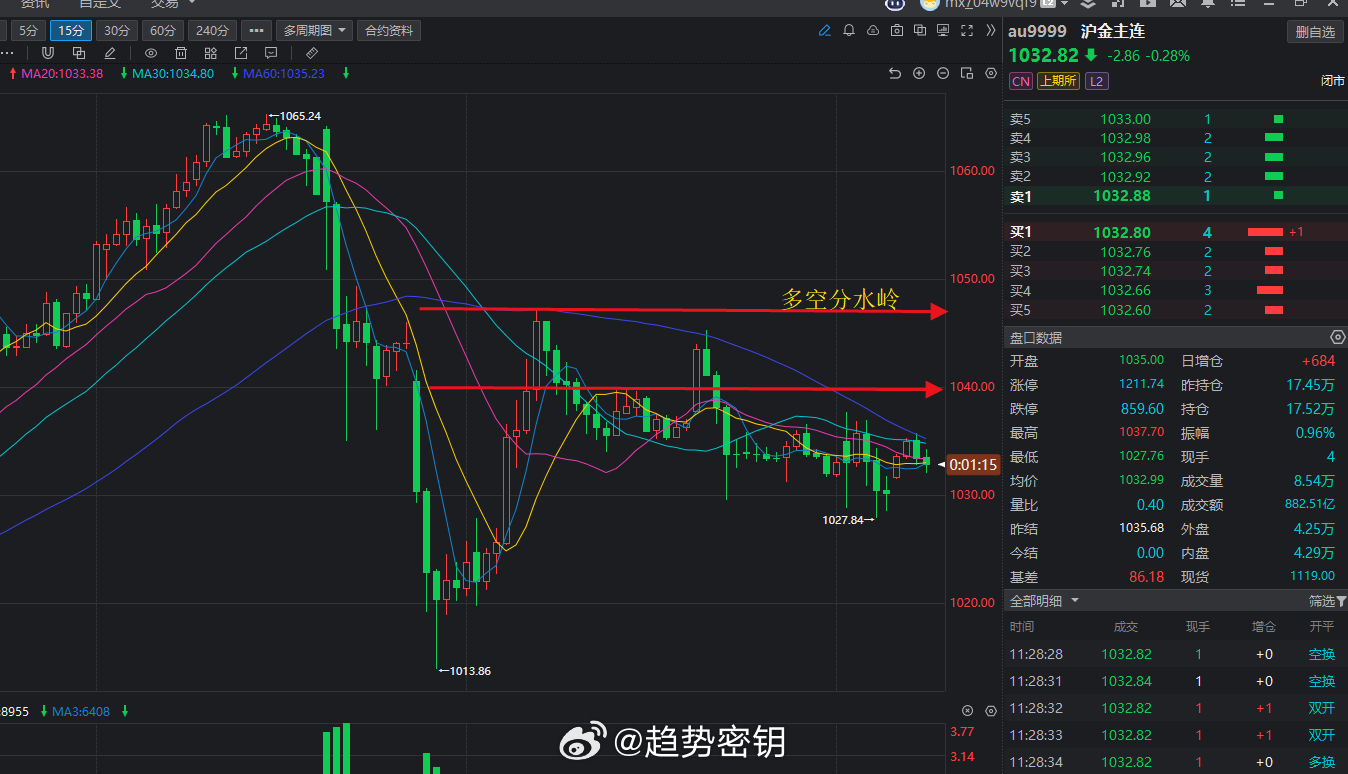Click the volume pane settings icon
Viewport: 1348px width, 774px height.
coord(991,711)
